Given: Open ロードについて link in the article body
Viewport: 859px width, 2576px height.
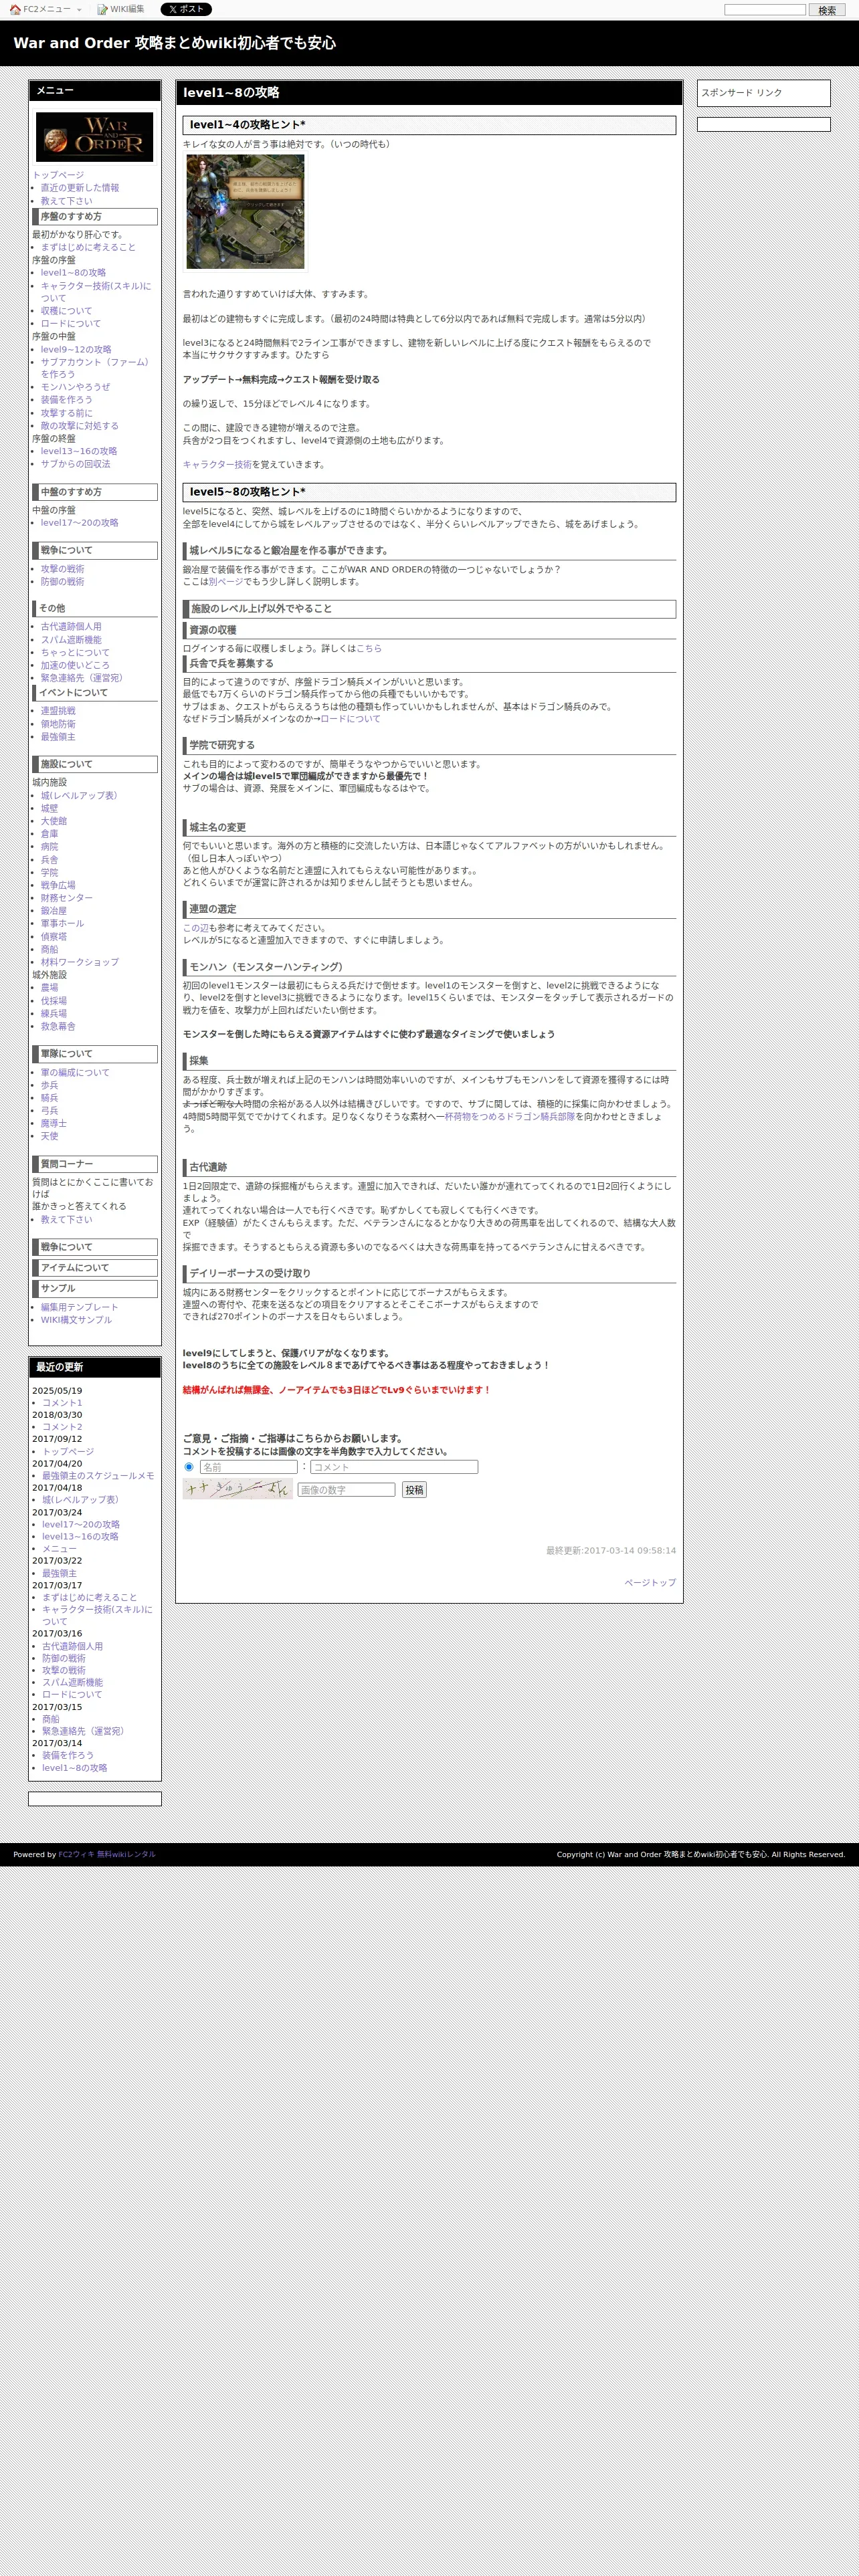Looking at the screenshot, I should coord(351,719).
